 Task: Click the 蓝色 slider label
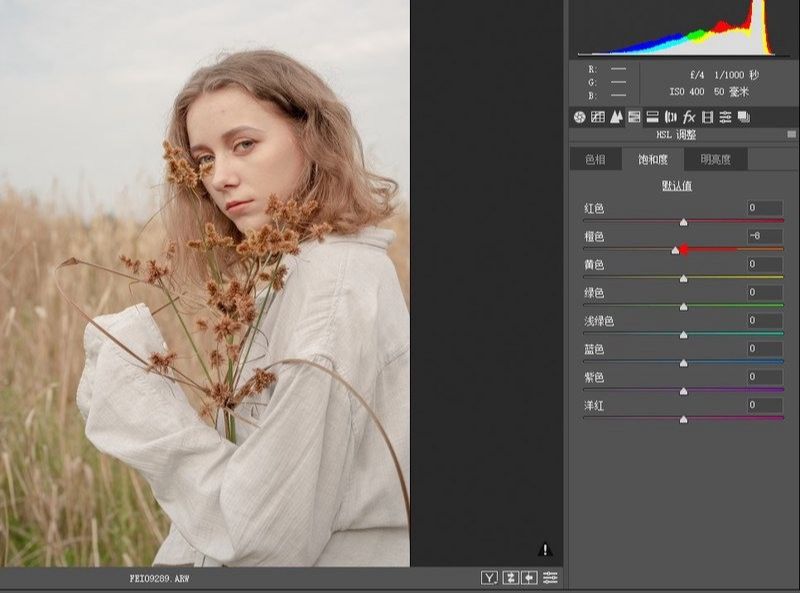point(594,350)
